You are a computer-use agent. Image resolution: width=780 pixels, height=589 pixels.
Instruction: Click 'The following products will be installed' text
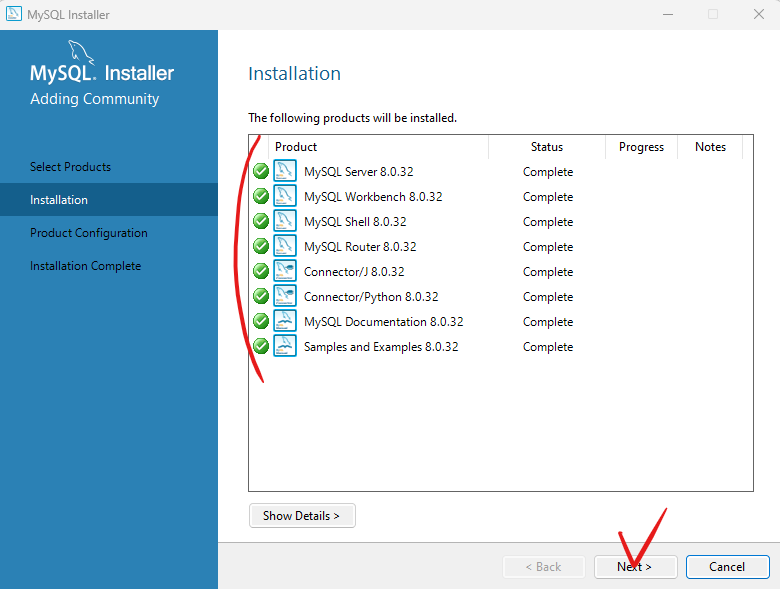[352, 118]
